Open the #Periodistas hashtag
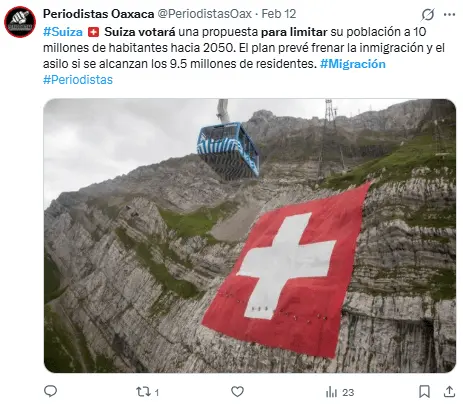The width and height of the screenshot is (463, 405). point(78,80)
